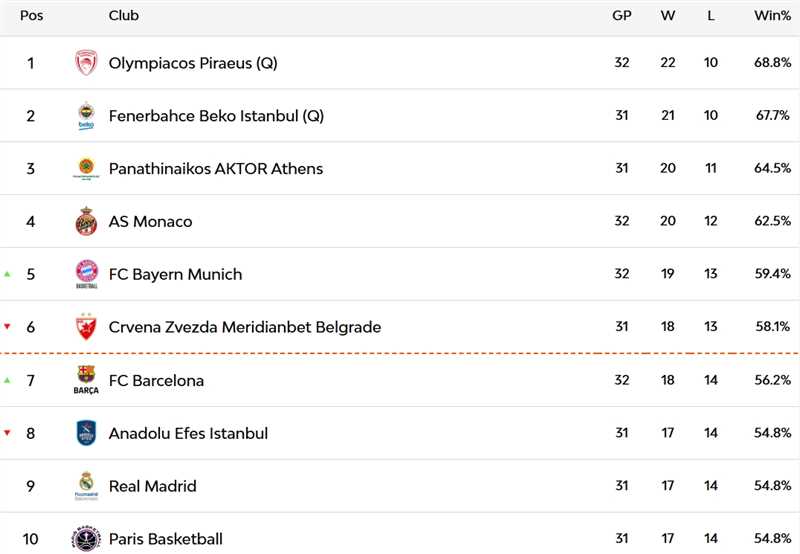Click the Paris Basketball logo

(x=86, y=538)
